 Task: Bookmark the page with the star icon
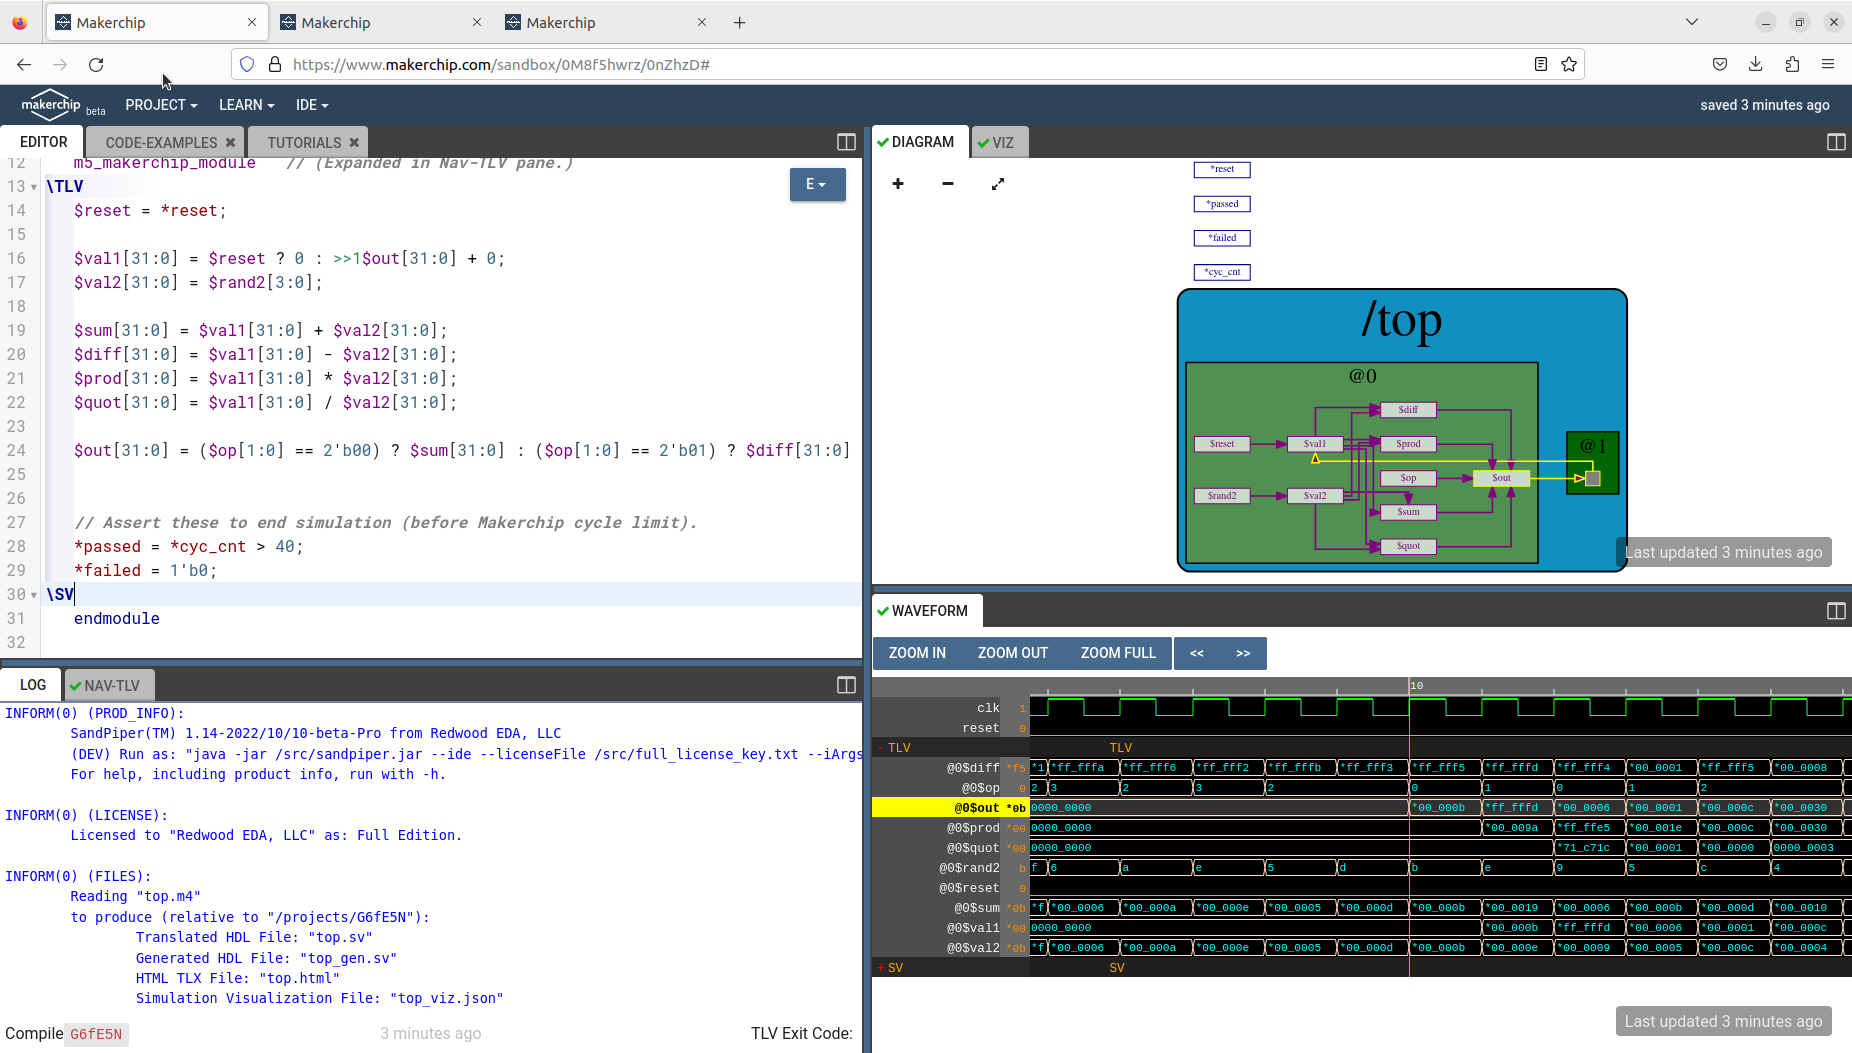(x=1568, y=64)
